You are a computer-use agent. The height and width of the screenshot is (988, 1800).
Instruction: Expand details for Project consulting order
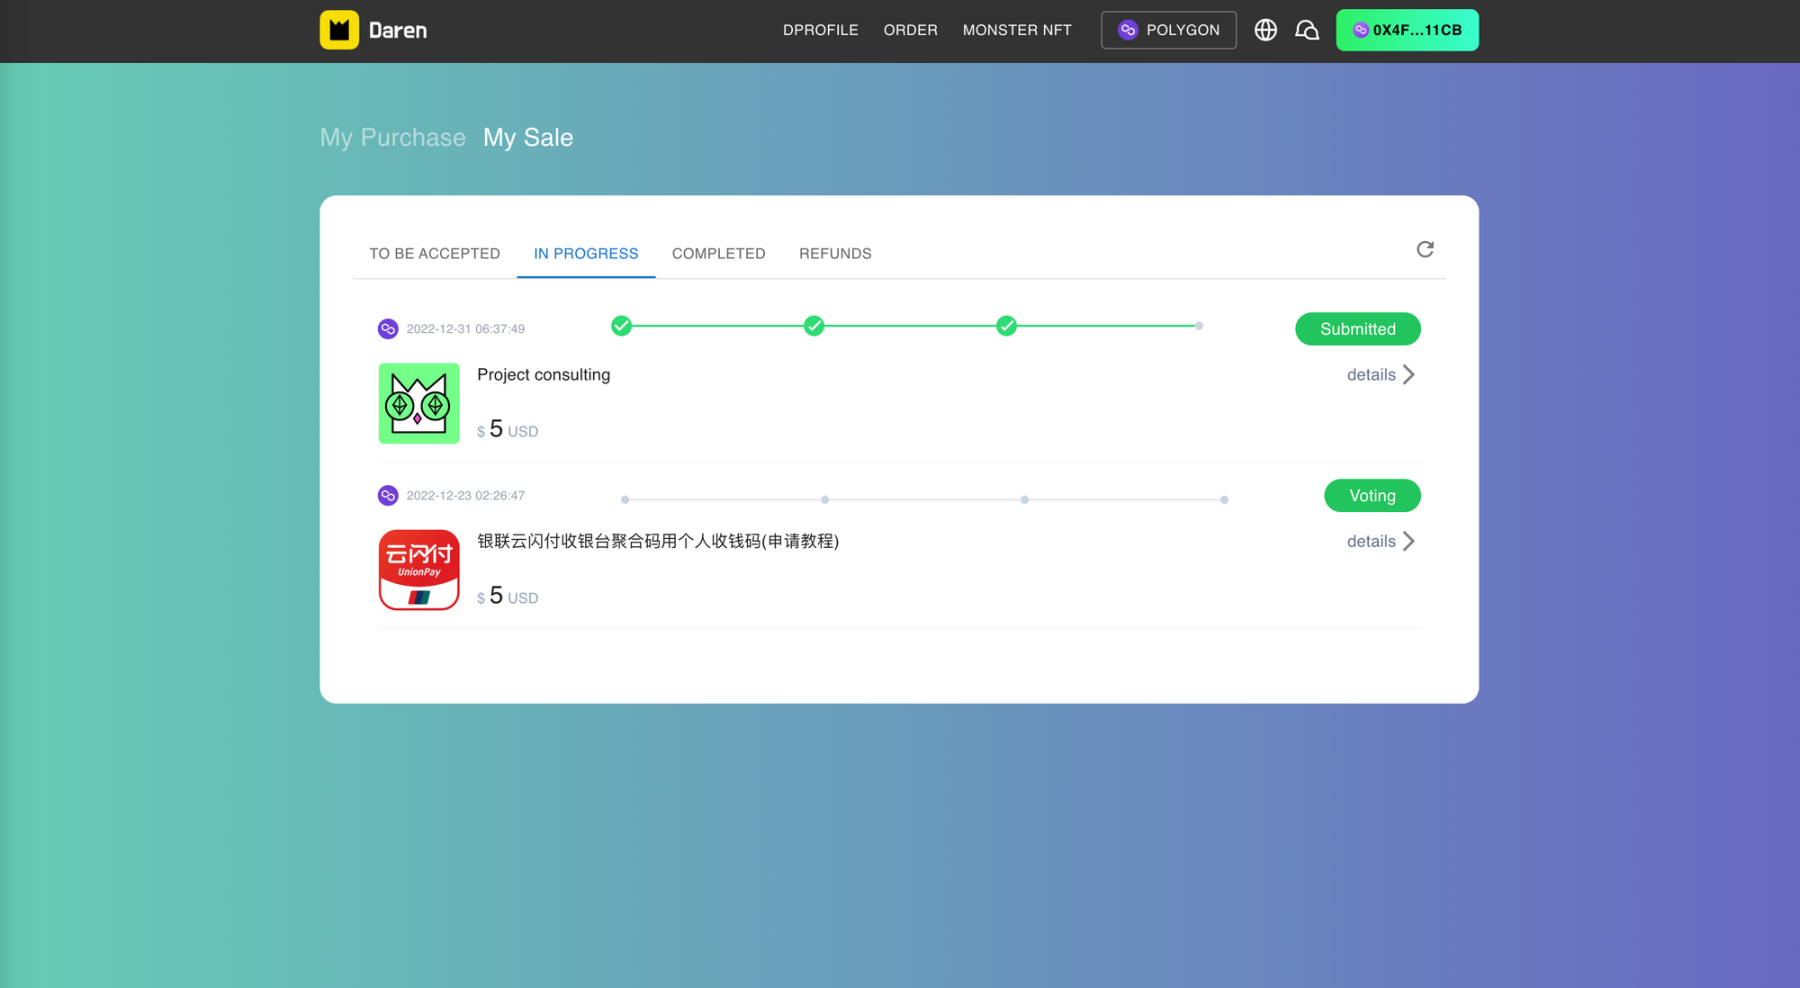[1380, 375]
